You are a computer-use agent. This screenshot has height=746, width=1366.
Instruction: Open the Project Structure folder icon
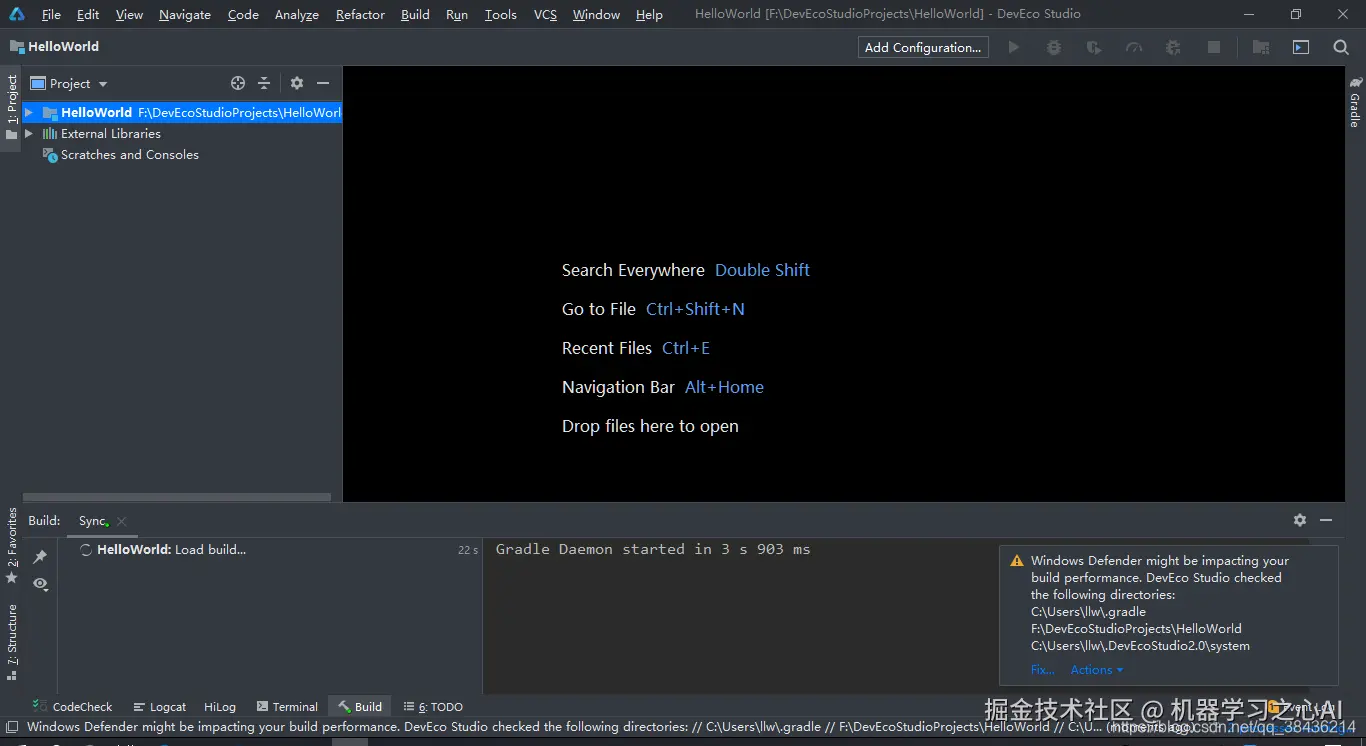(1260, 47)
